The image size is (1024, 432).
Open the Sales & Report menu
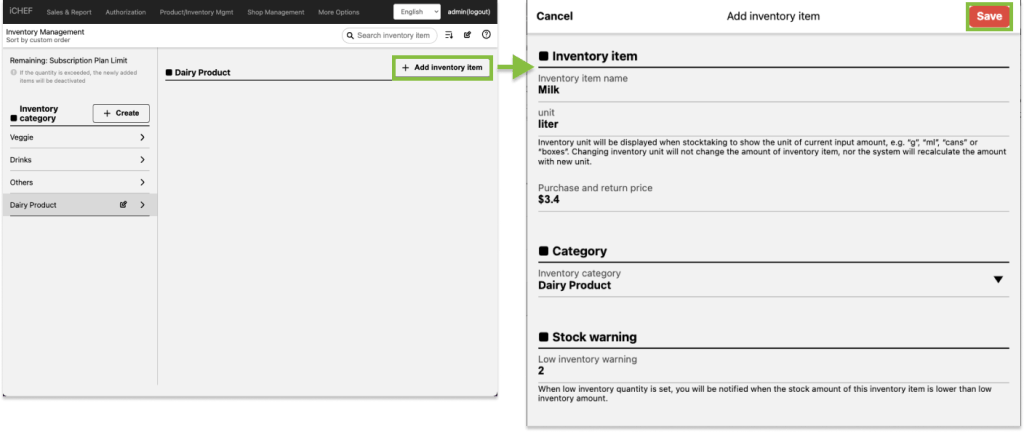(69, 12)
